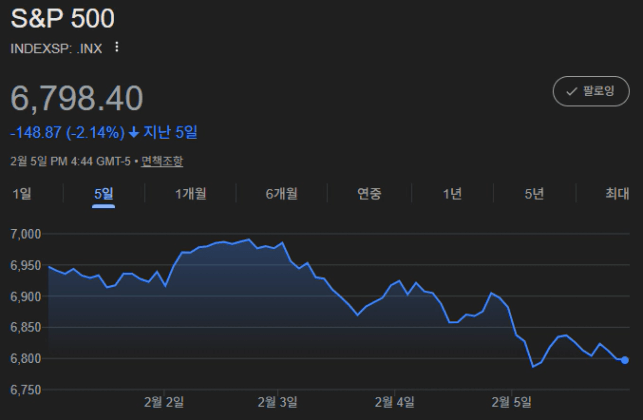Image resolution: width=643 pixels, height=420 pixels.
Task: Click the chart's latest price endpoint dot
Action: click(625, 360)
